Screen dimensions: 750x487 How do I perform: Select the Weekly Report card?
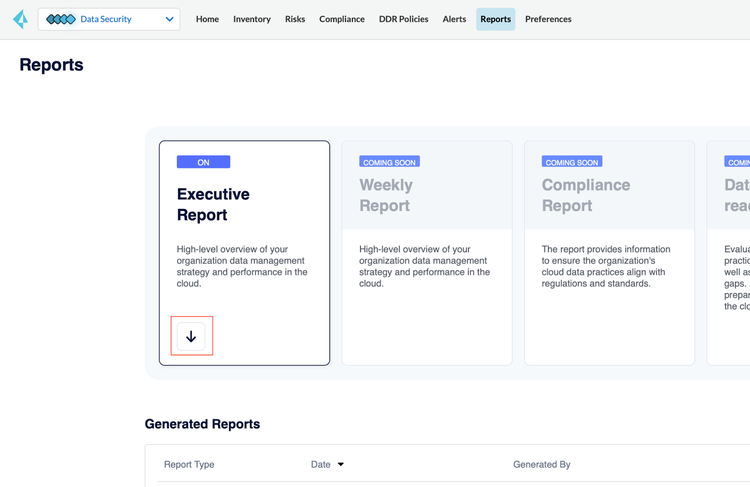pos(426,252)
